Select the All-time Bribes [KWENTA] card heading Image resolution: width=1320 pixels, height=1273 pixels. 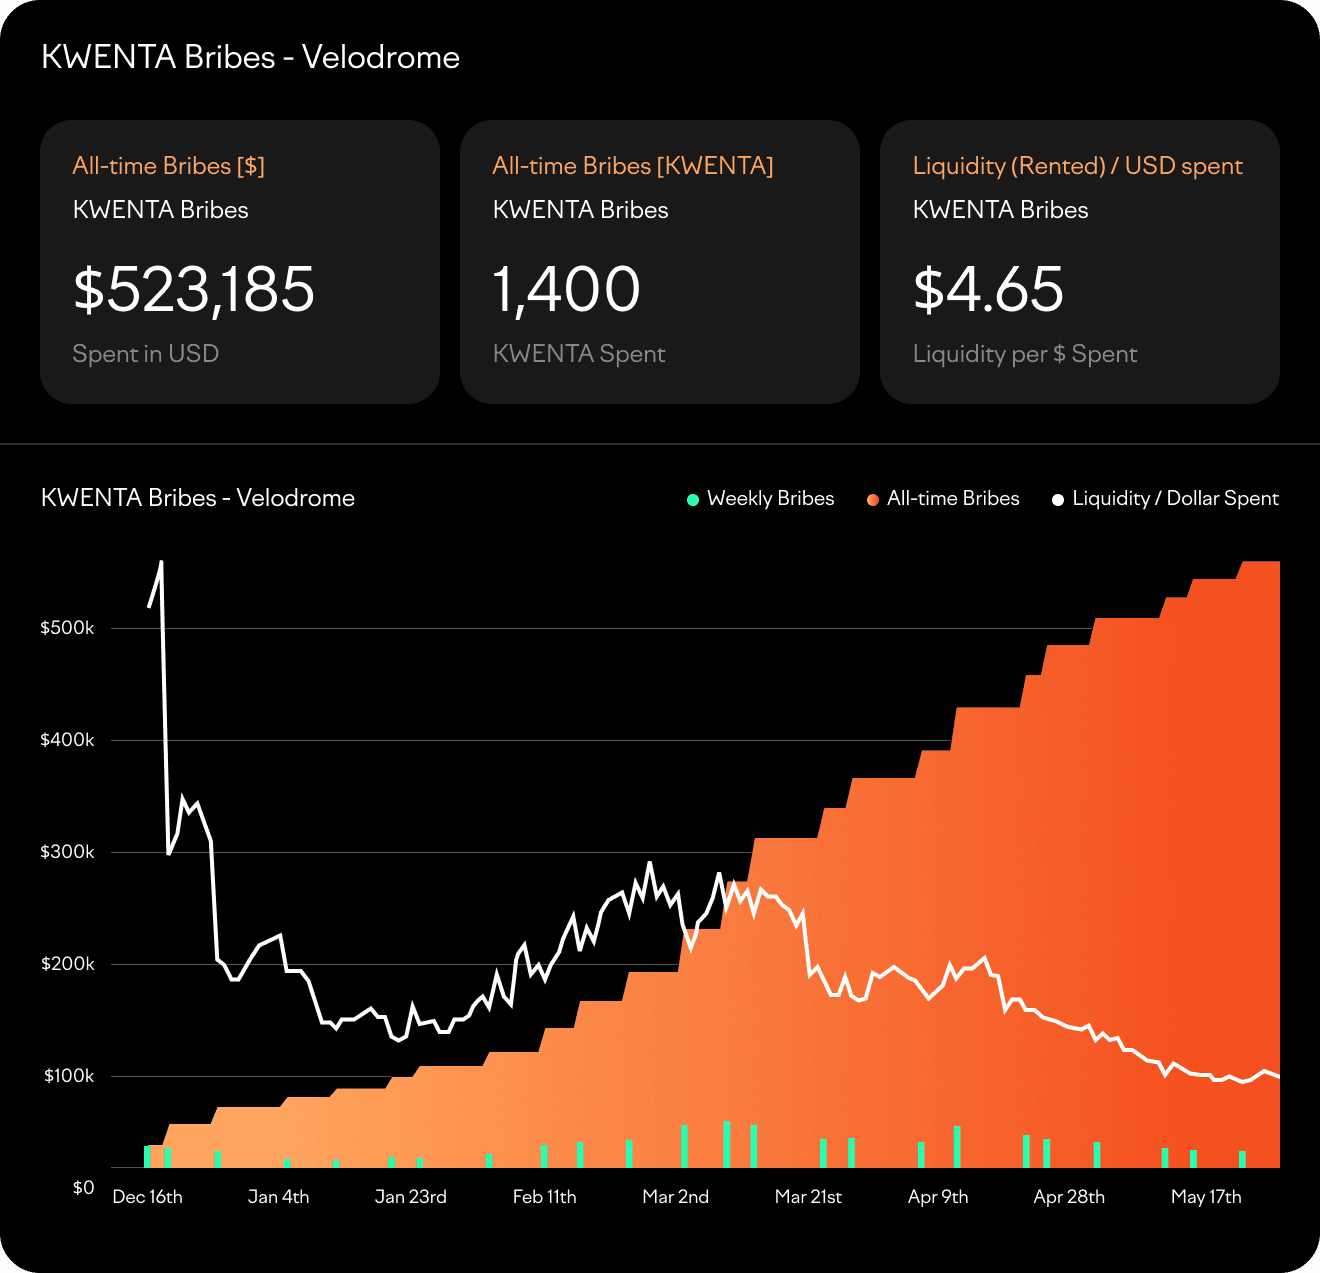coord(633,166)
